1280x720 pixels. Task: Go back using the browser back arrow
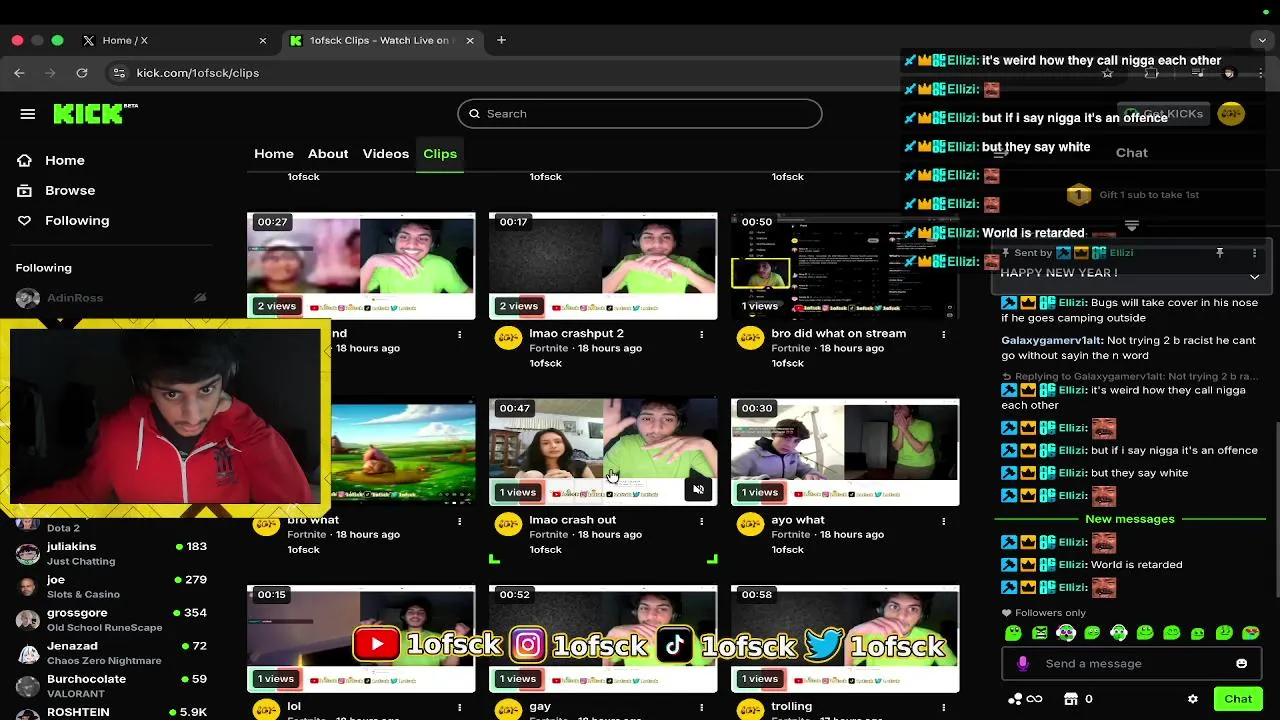pyautogui.click(x=19, y=73)
